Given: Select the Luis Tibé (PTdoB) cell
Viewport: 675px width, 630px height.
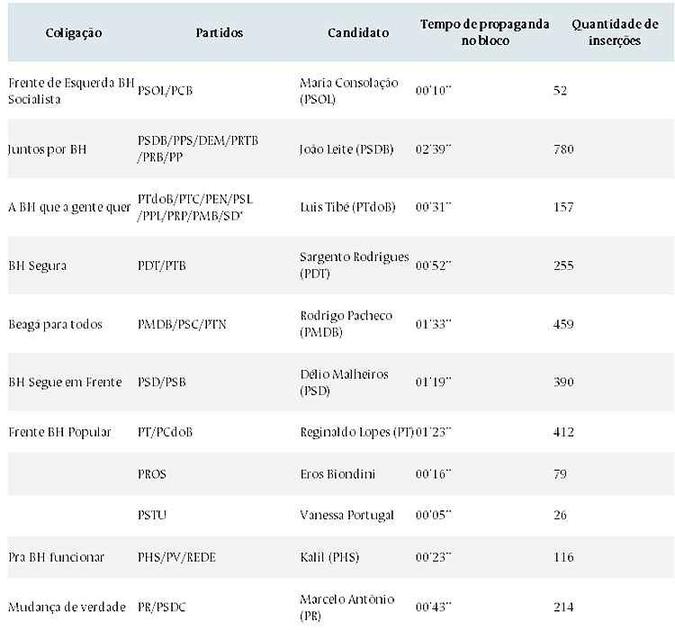Looking at the screenshot, I should pyautogui.click(x=348, y=207).
